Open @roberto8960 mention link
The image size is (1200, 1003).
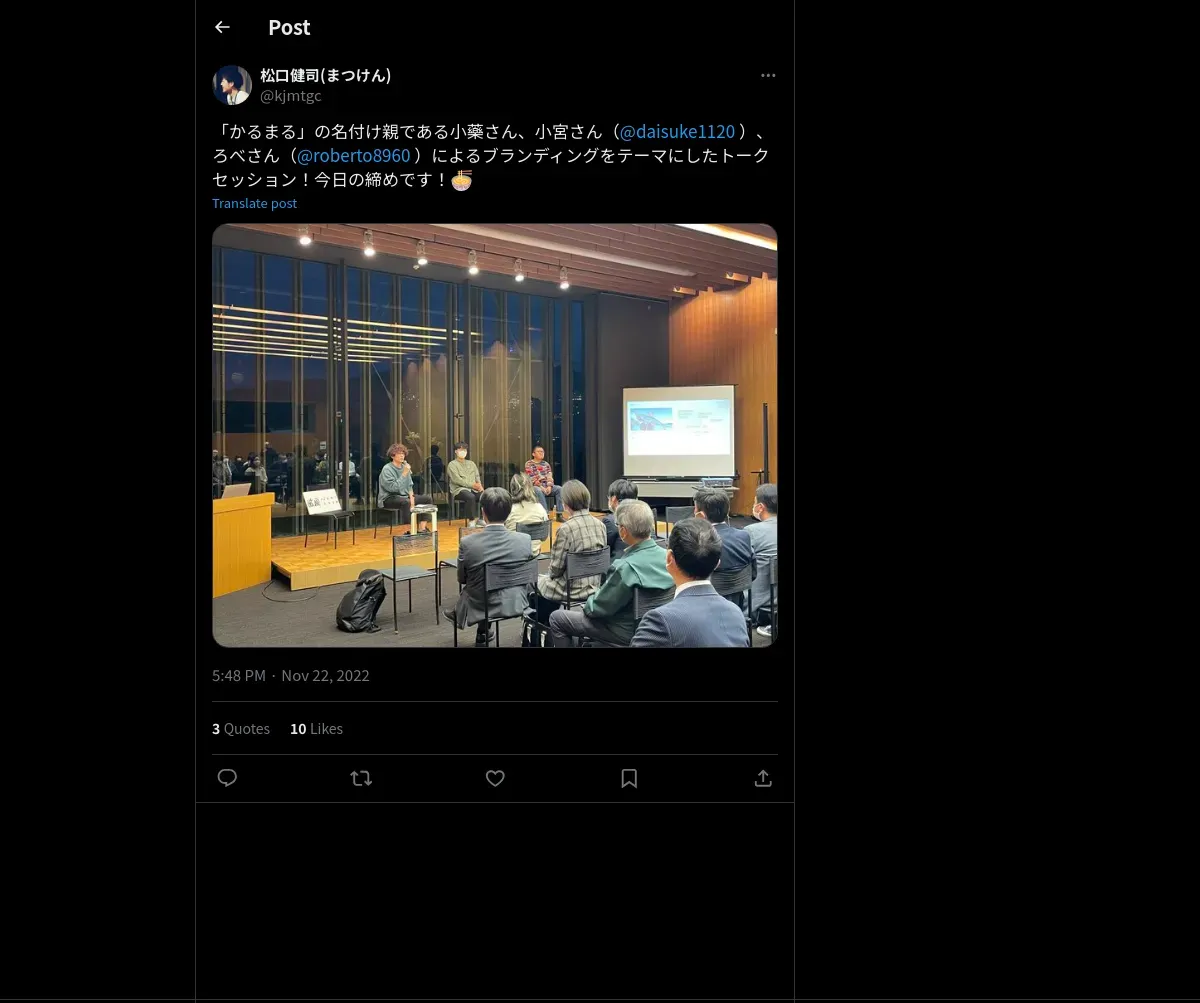tap(354, 155)
